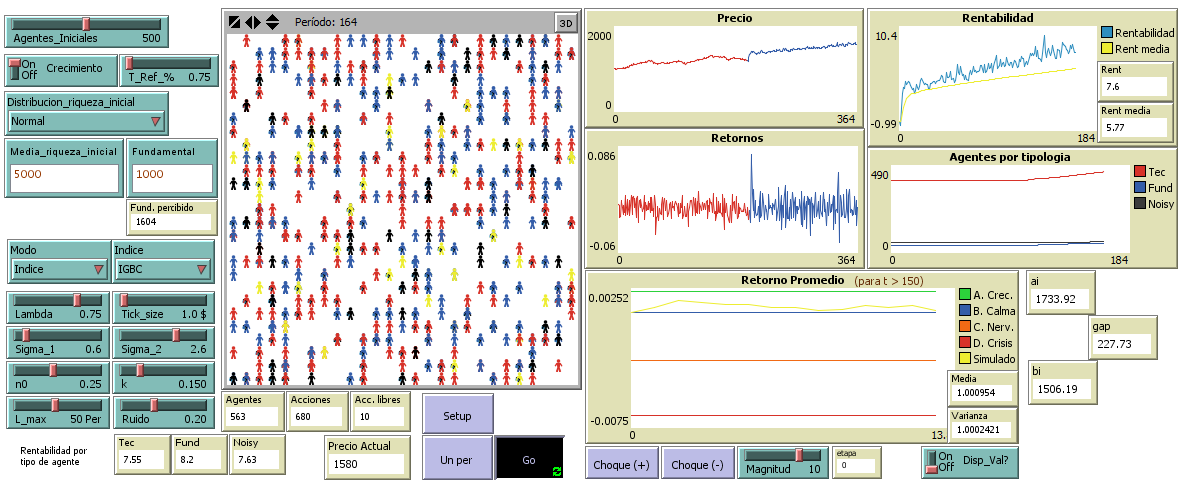Click the red Tec legend swatch
This screenshot has width=1182, height=489.
(x=1140, y=172)
